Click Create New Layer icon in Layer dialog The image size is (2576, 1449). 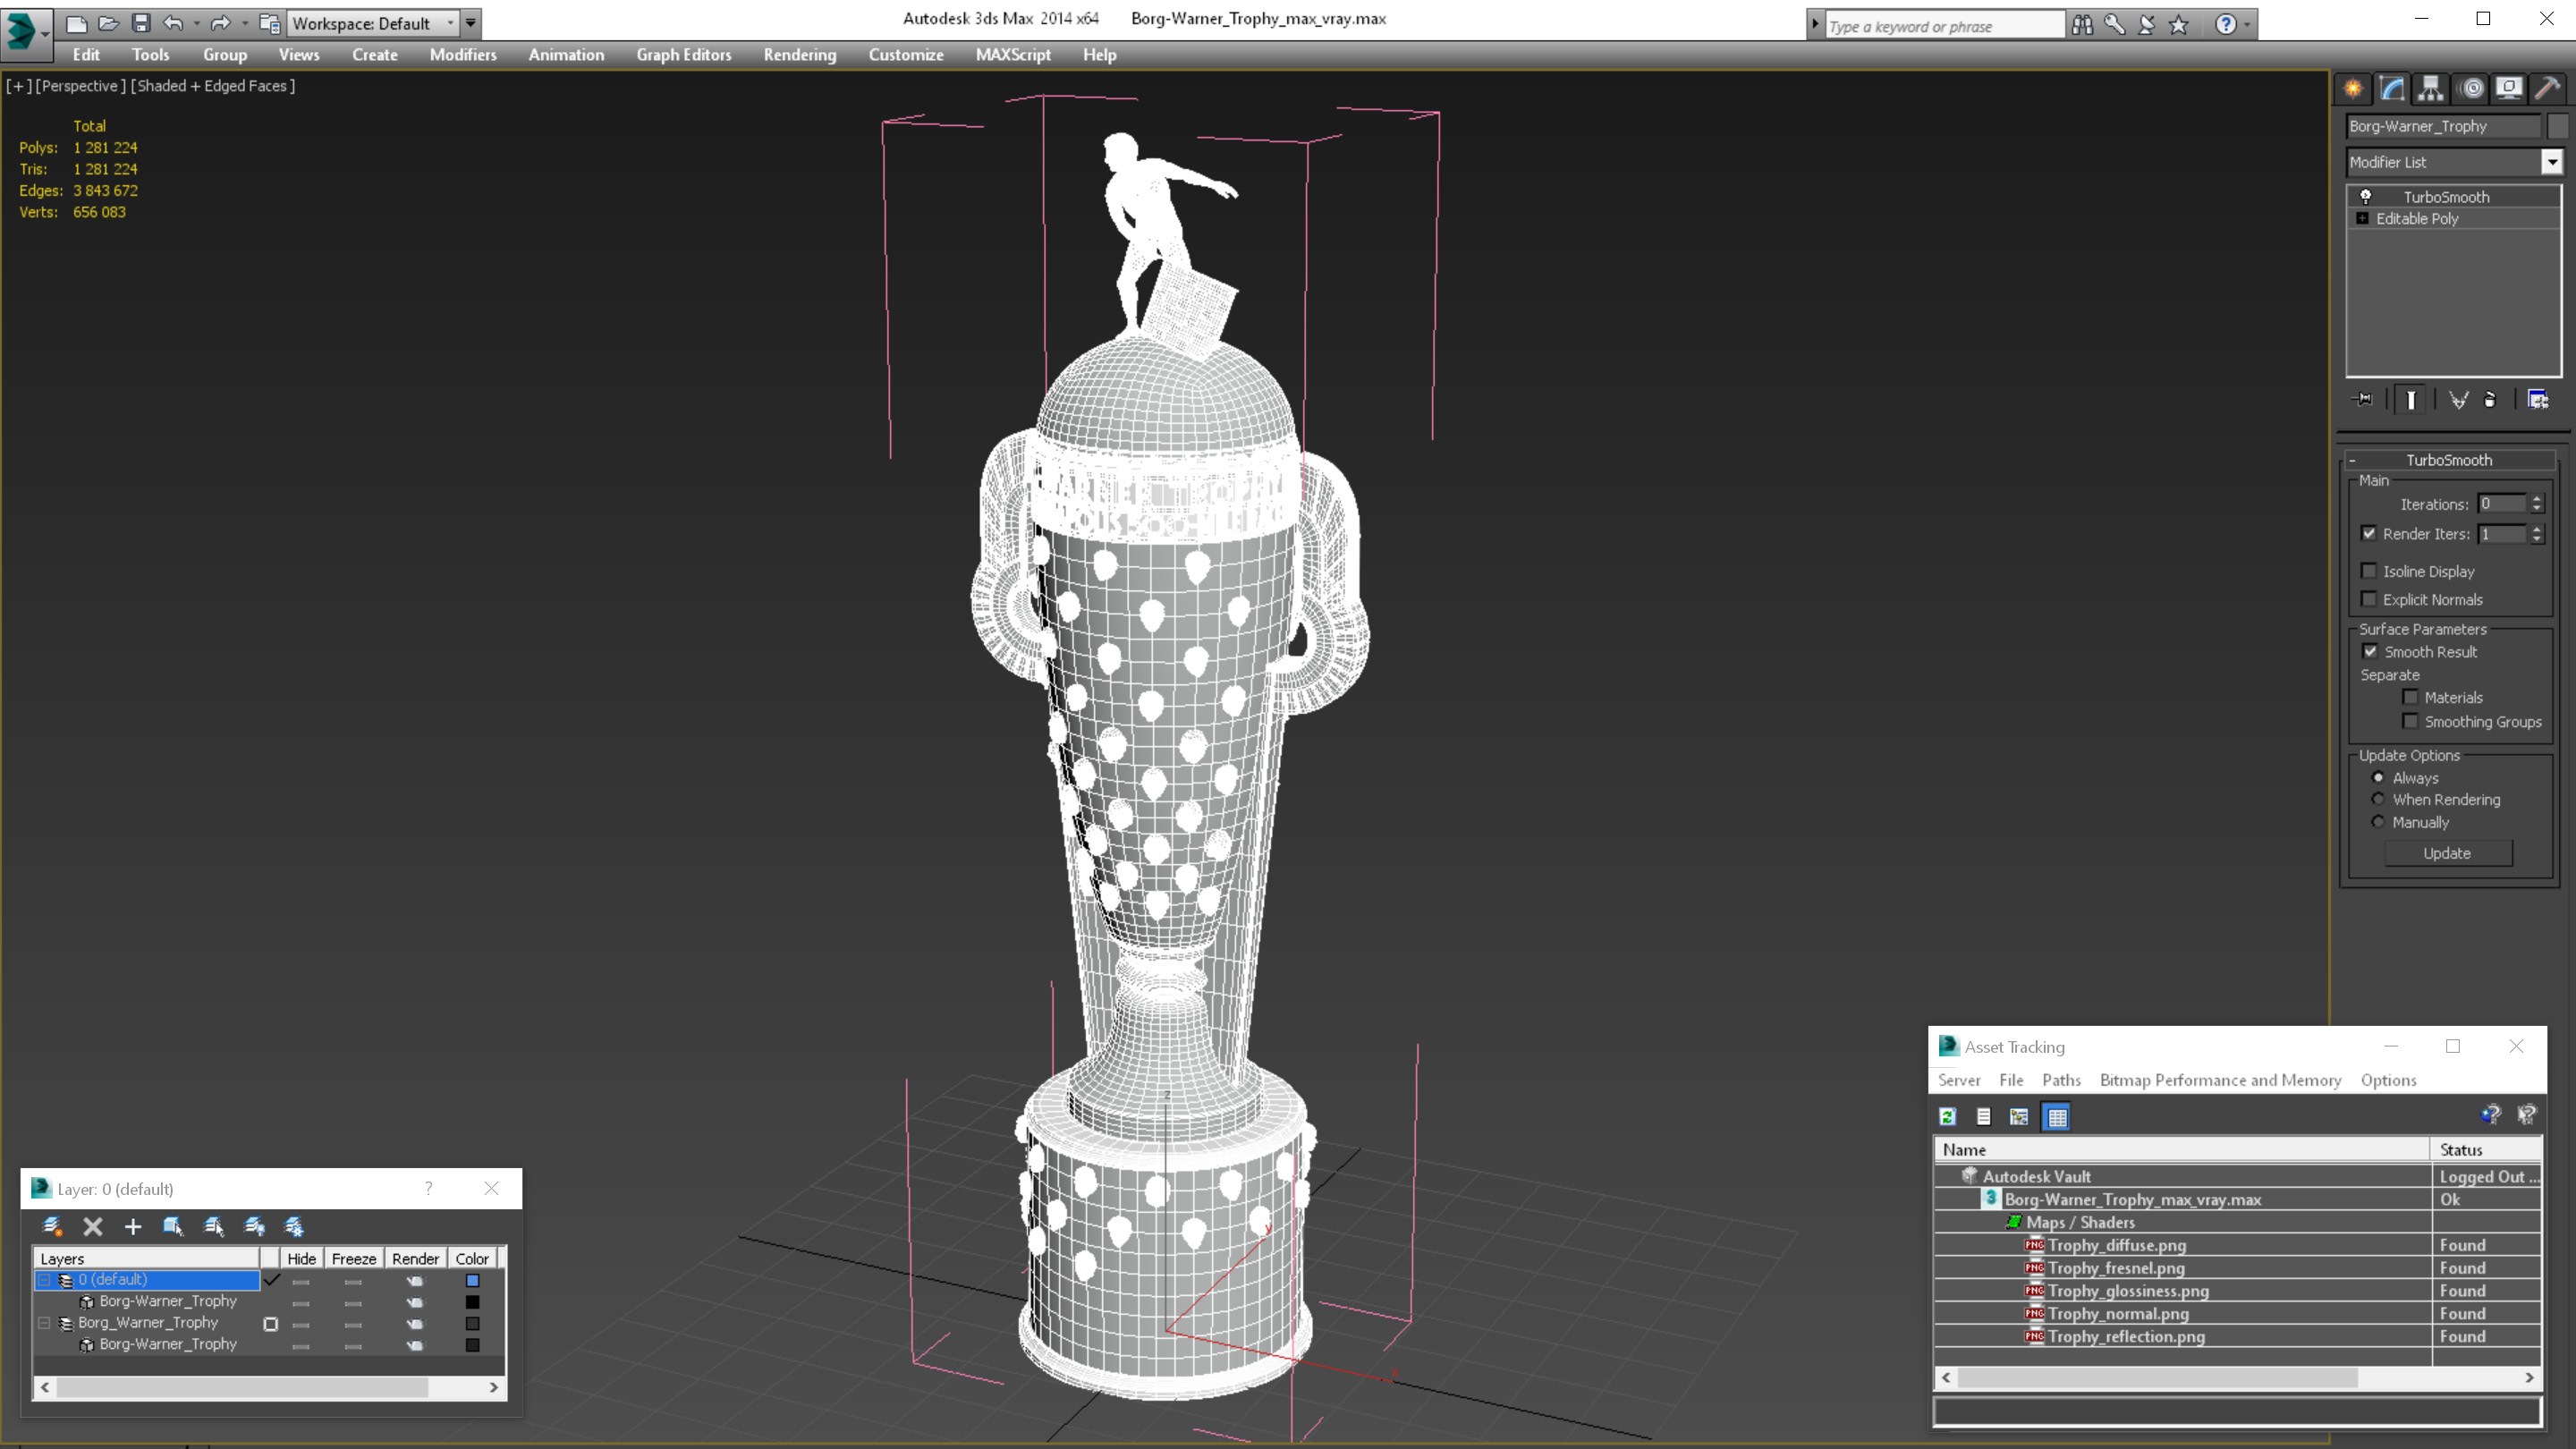click(x=52, y=1226)
